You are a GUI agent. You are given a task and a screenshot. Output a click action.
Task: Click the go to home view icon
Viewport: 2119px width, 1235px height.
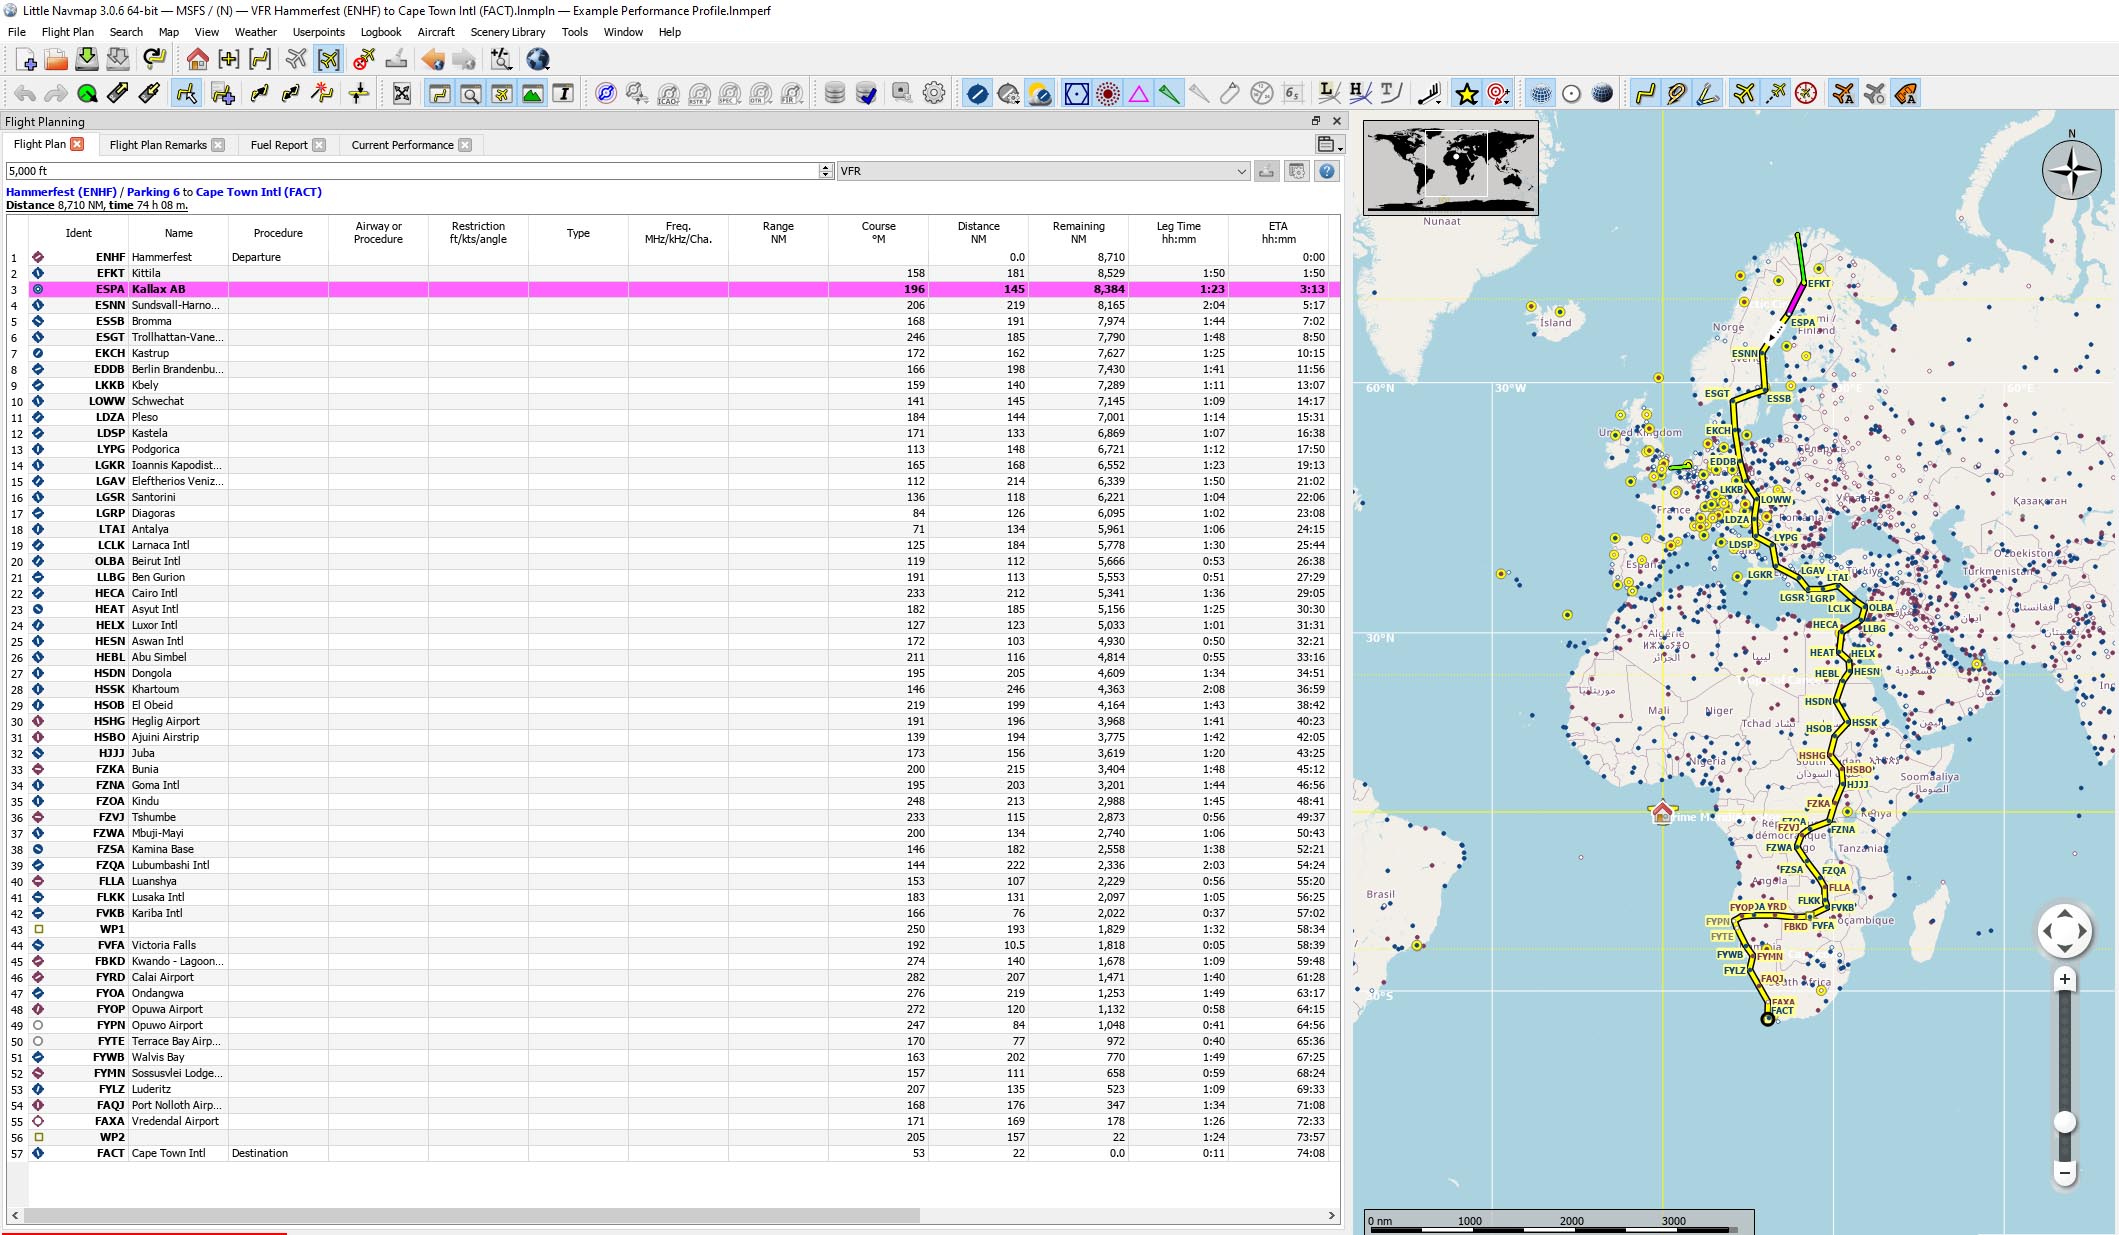pos(197,60)
